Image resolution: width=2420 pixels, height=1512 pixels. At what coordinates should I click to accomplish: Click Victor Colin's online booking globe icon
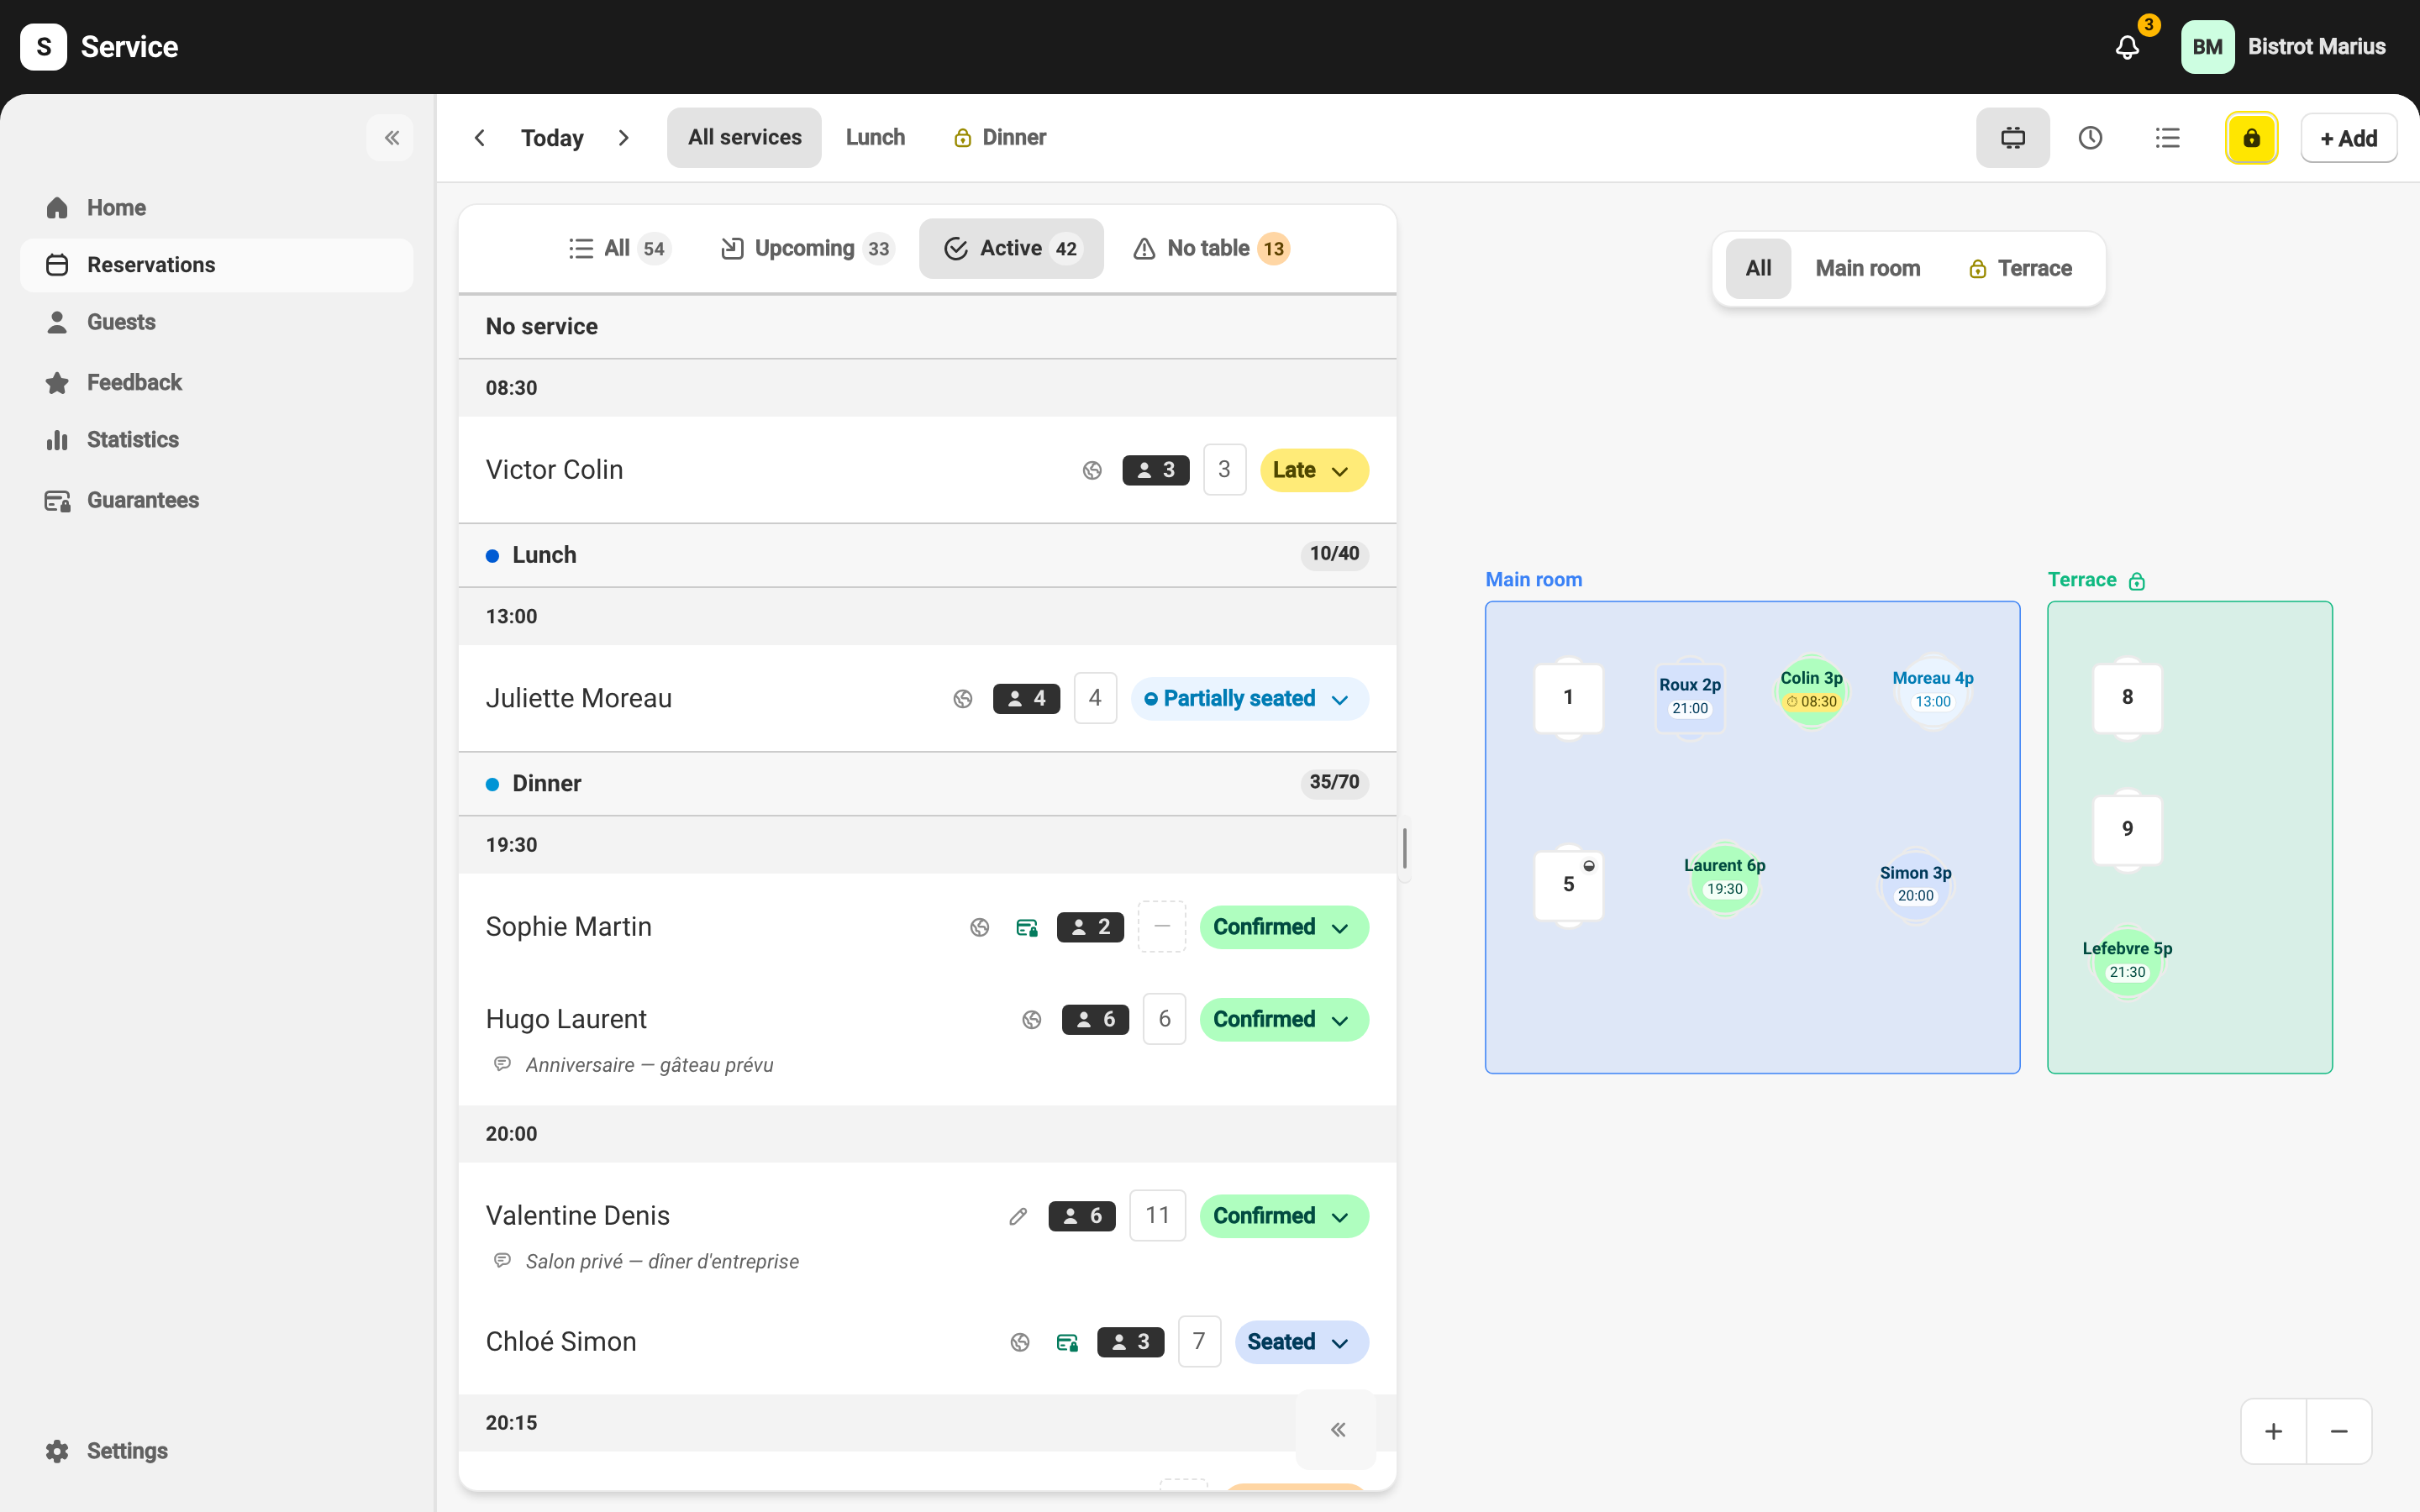(x=1092, y=470)
